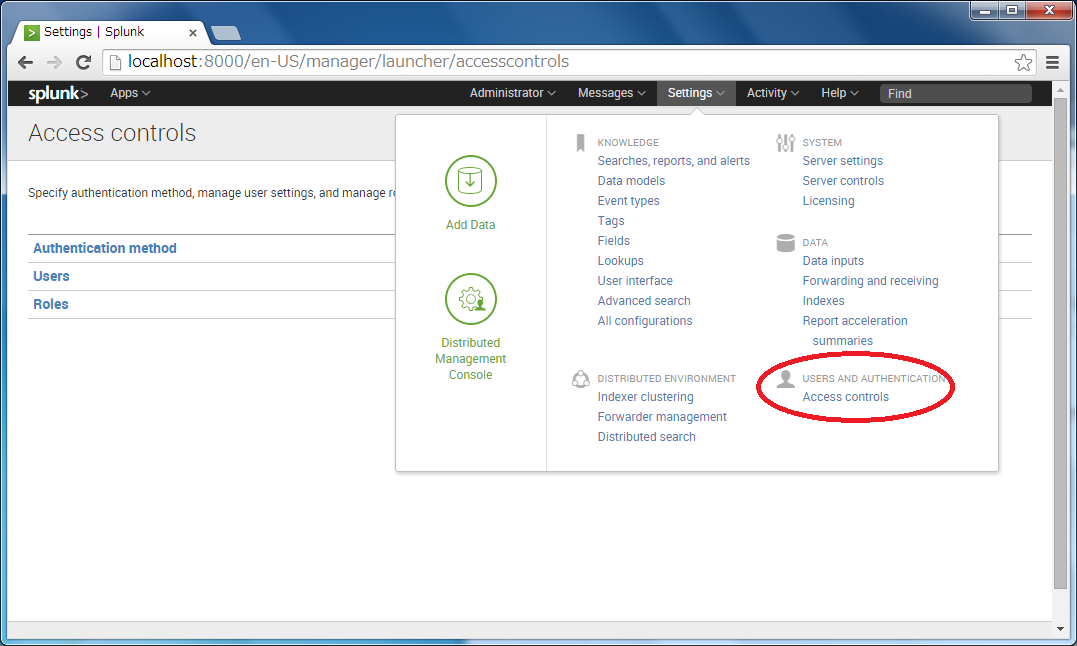Click the Distributed Environment icon
The width and height of the screenshot is (1077, 646).
[580, 379]
